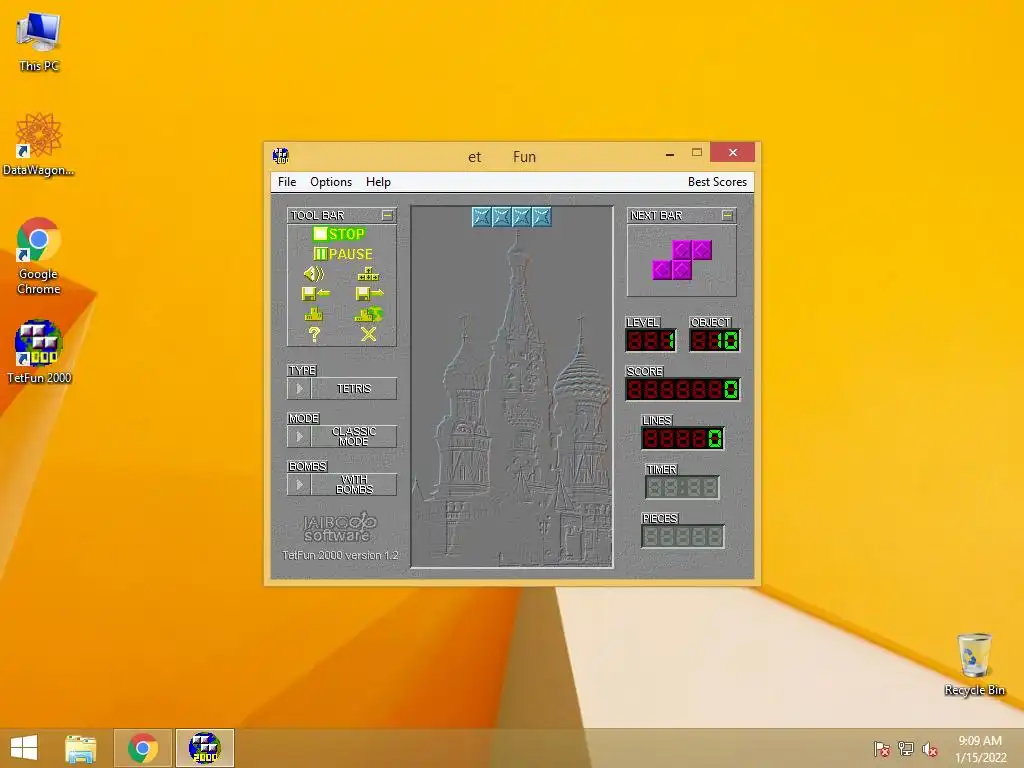Switch to Chrome in taskbar

coord(143,748)
